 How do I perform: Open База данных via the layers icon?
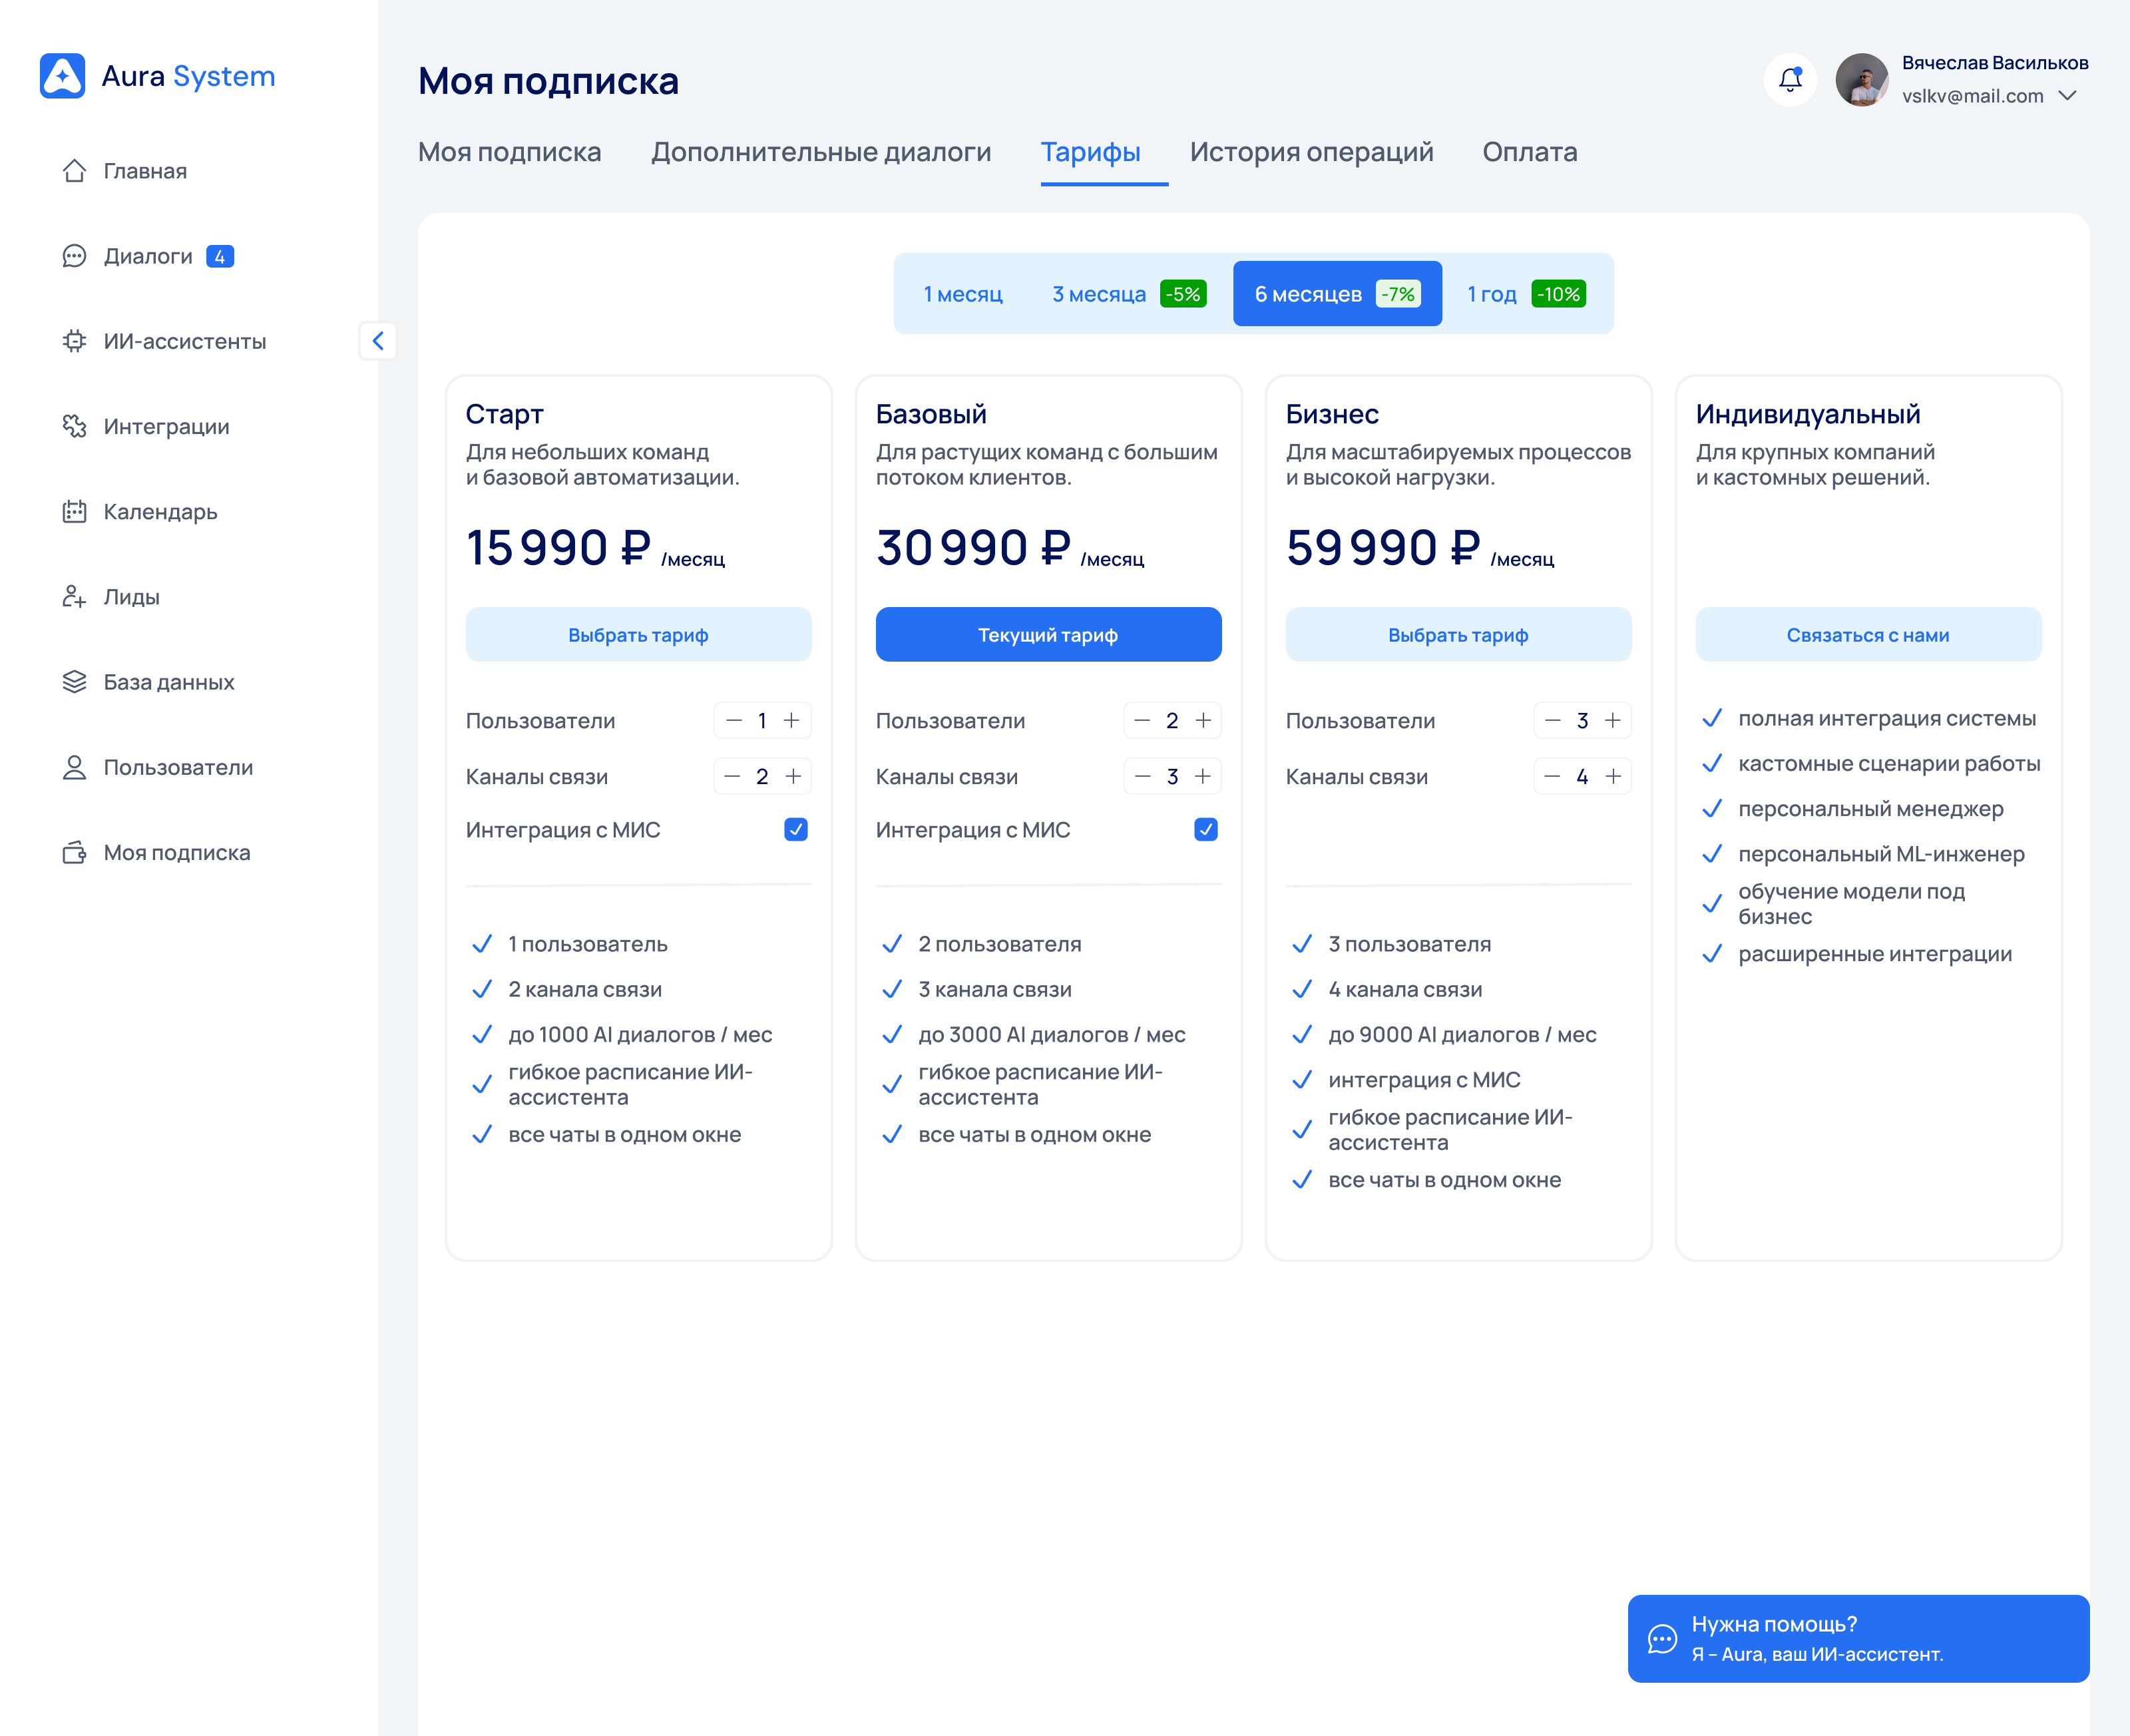point(74,682)
